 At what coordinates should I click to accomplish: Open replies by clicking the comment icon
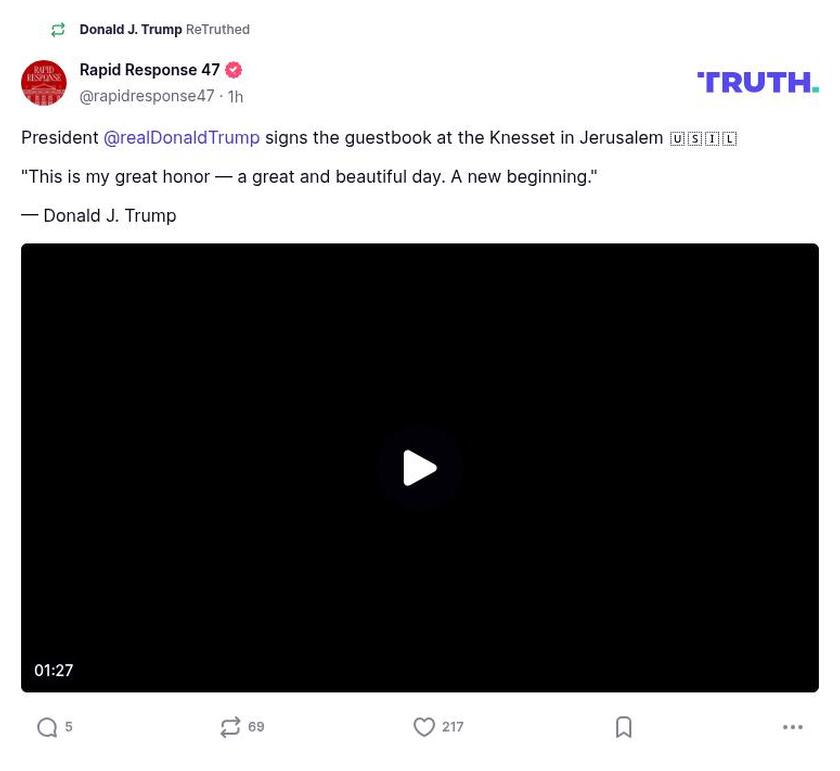point(45,727)
